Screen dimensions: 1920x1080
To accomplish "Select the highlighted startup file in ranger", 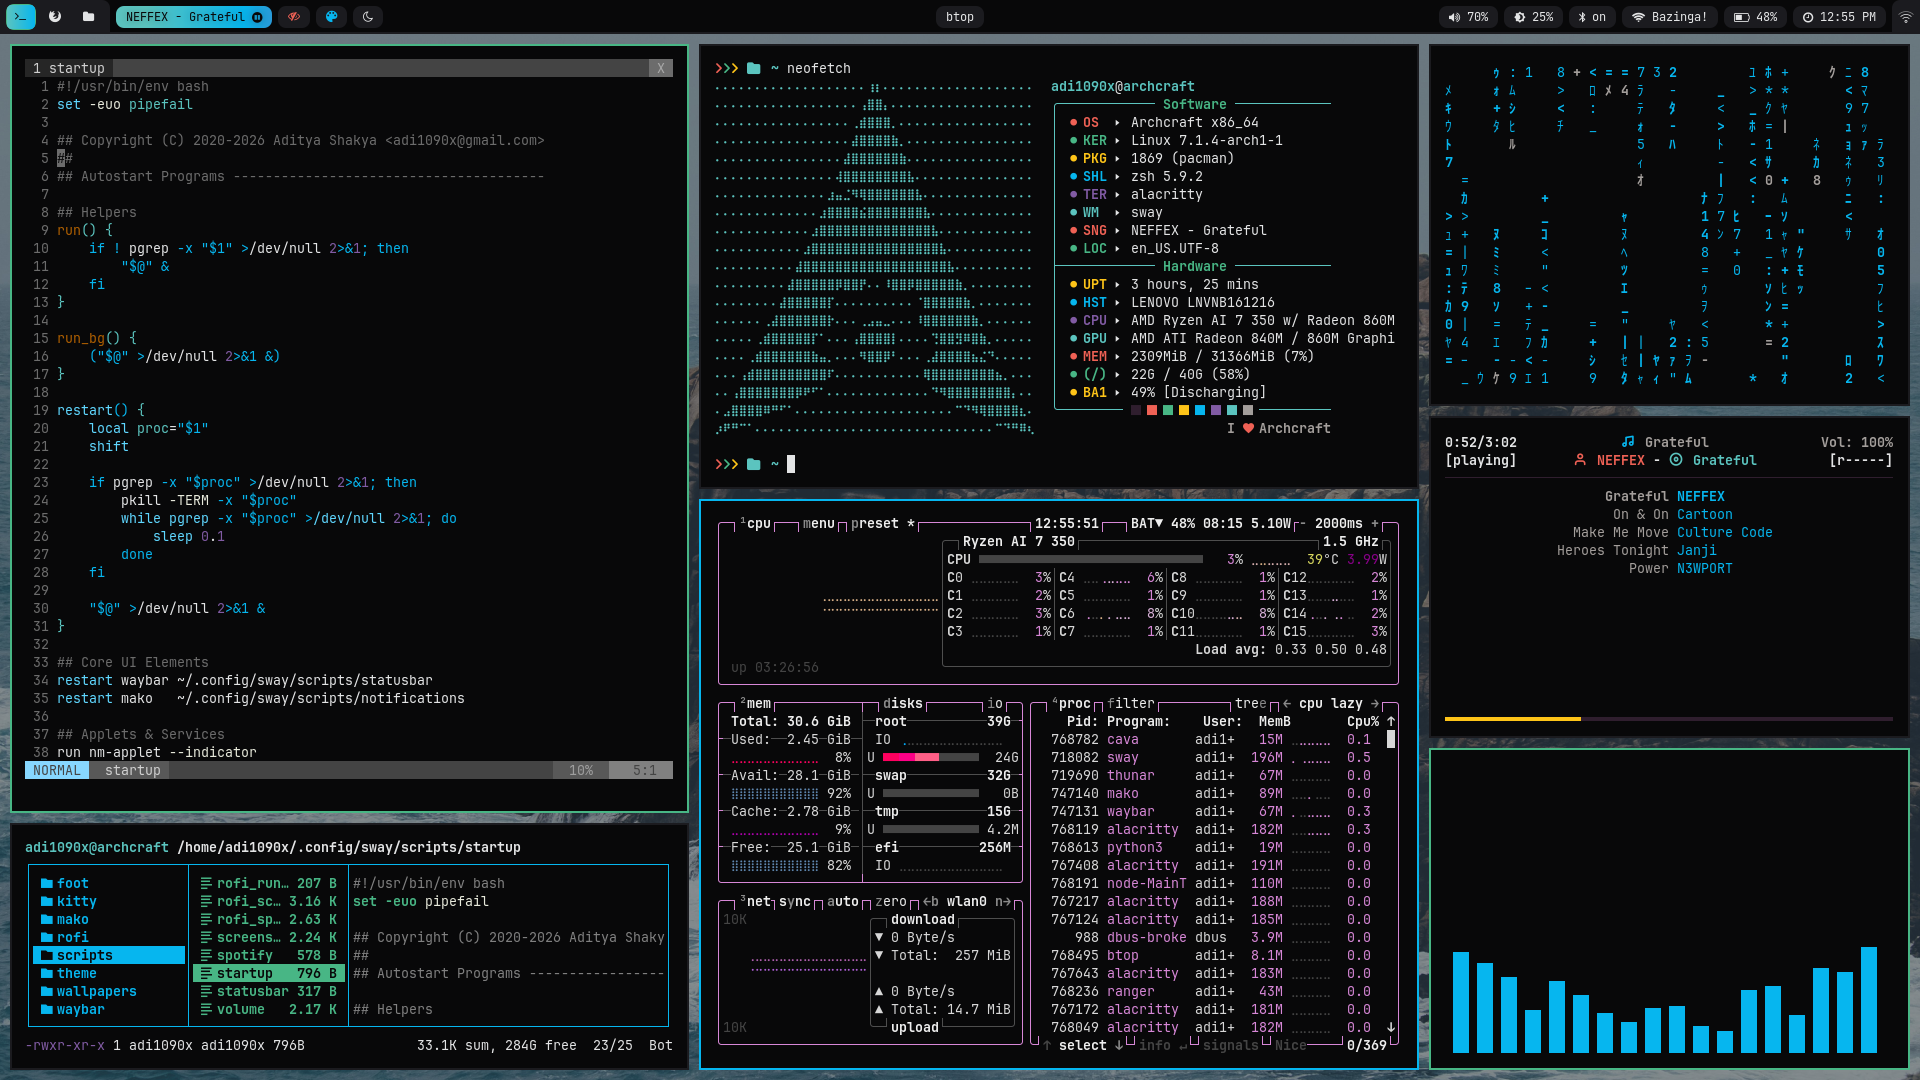I will (269, 973).
